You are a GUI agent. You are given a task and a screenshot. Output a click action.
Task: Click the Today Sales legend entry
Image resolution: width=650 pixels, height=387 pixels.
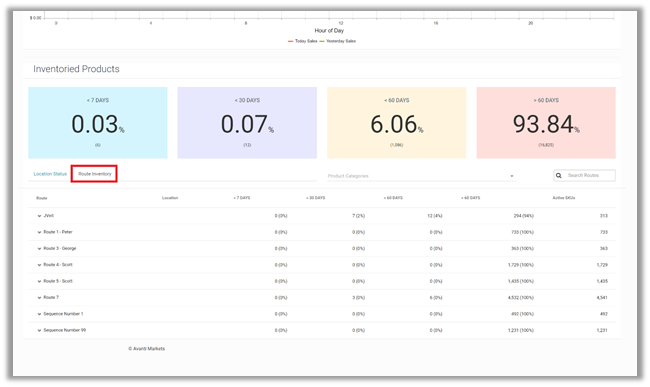pos(303,41)
